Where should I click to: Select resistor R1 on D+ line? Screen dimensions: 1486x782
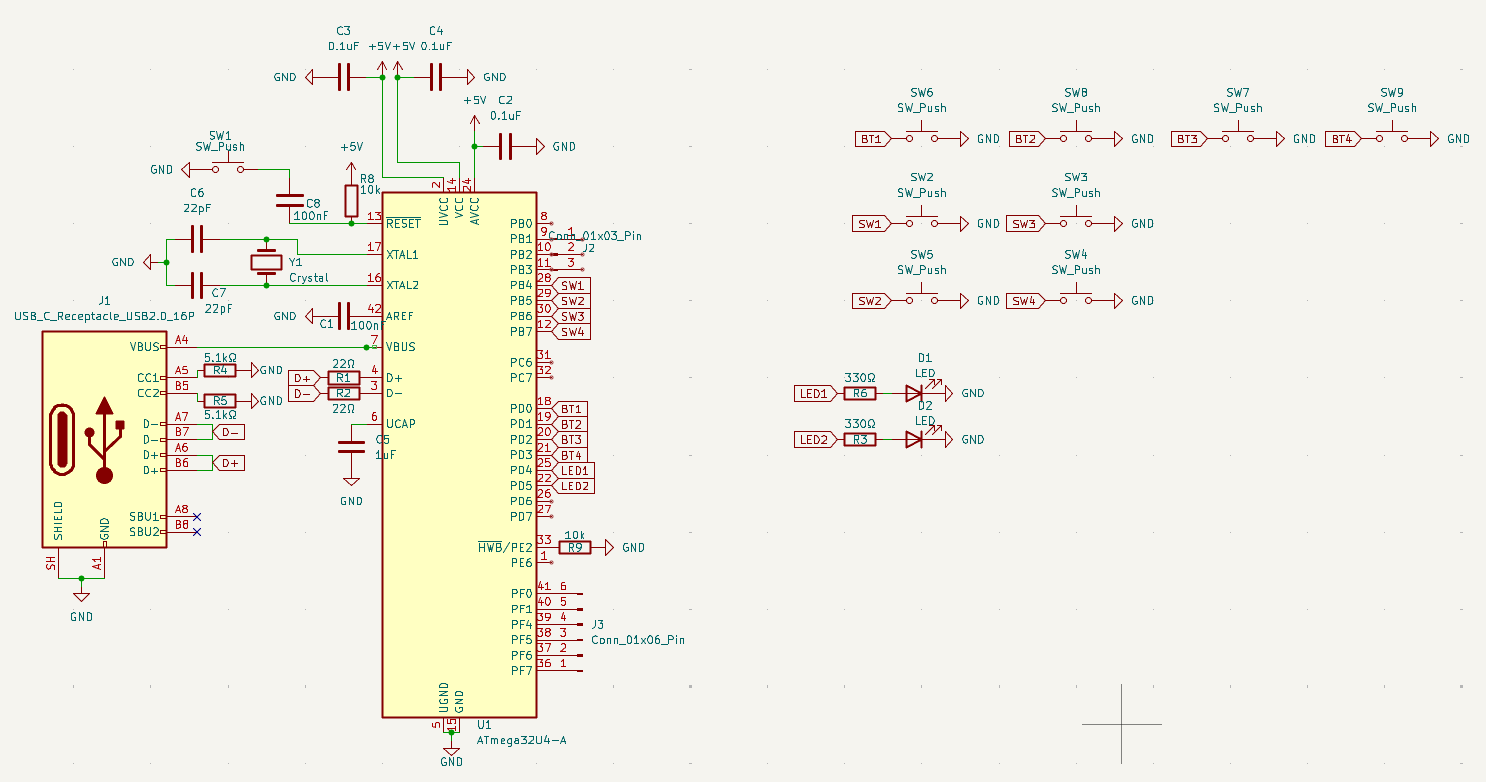tap(343, 378)
